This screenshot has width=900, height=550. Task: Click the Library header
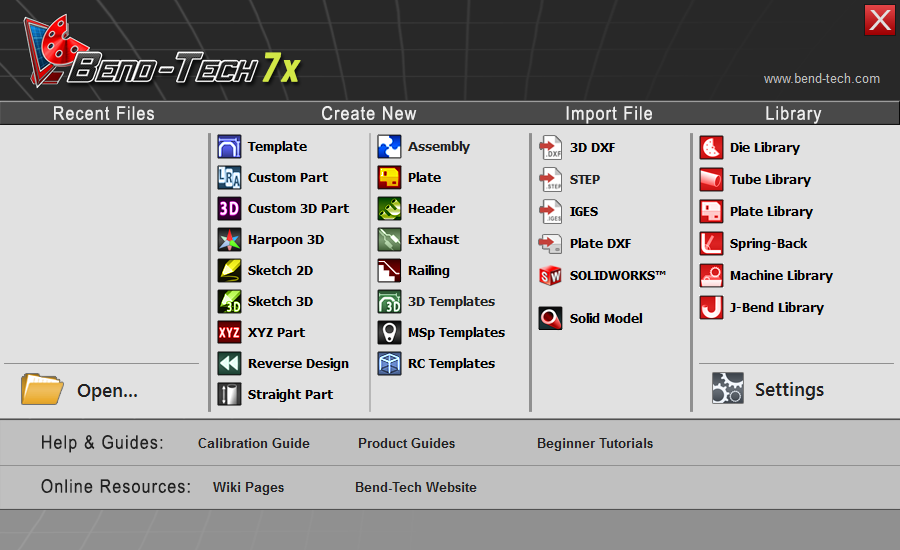793,114
